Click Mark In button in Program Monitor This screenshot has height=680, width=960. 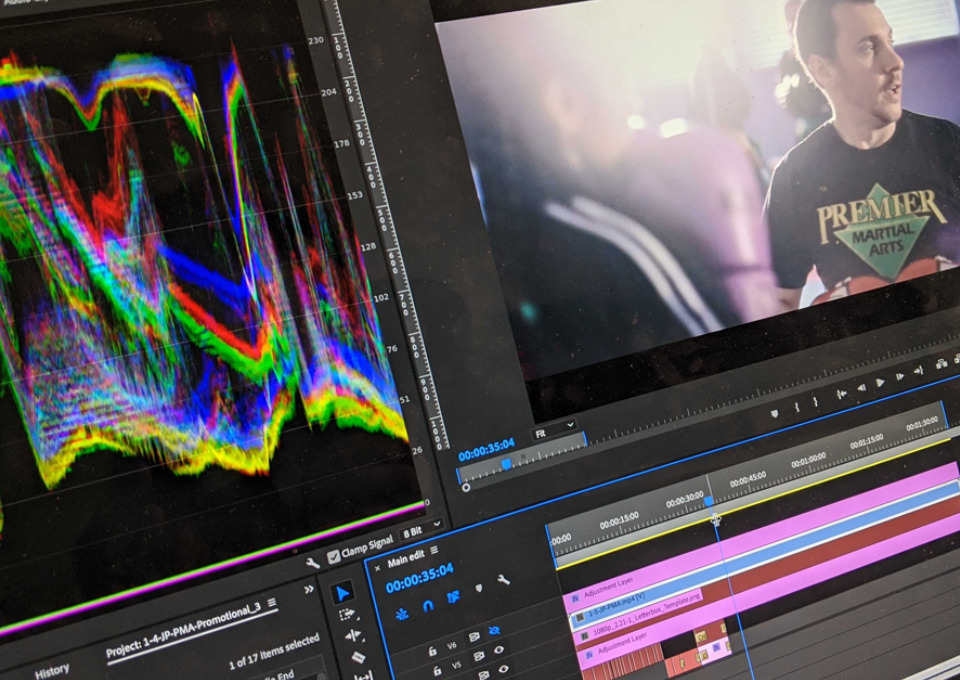tap(797, 407)
